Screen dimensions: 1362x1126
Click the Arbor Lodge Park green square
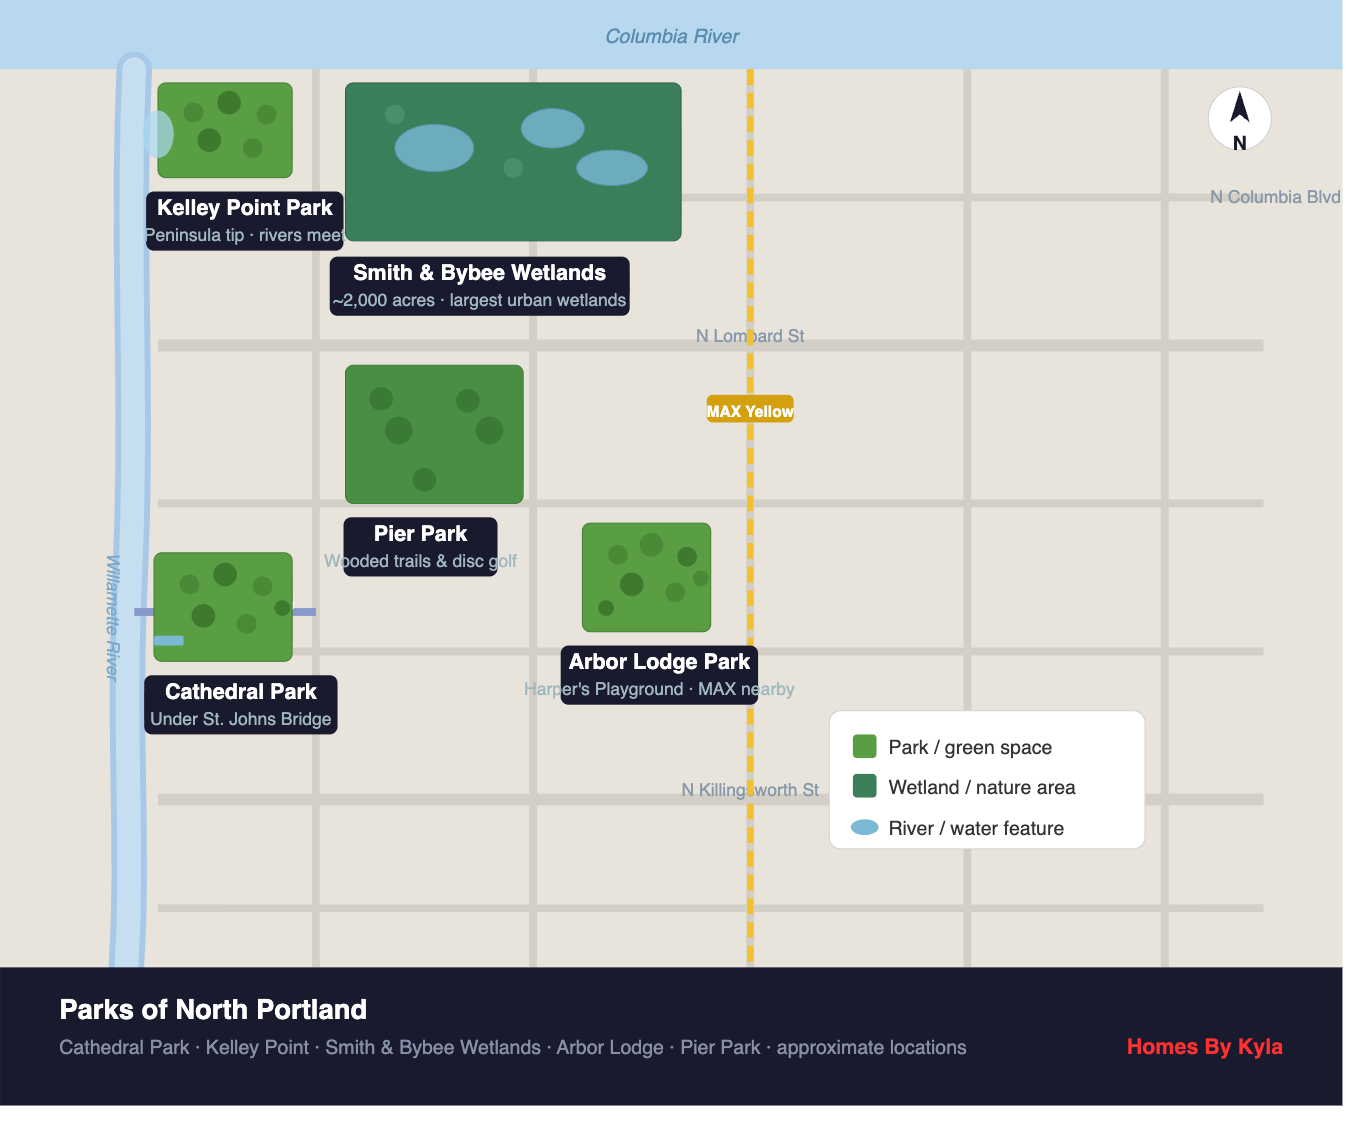click(x=646, y=577)
